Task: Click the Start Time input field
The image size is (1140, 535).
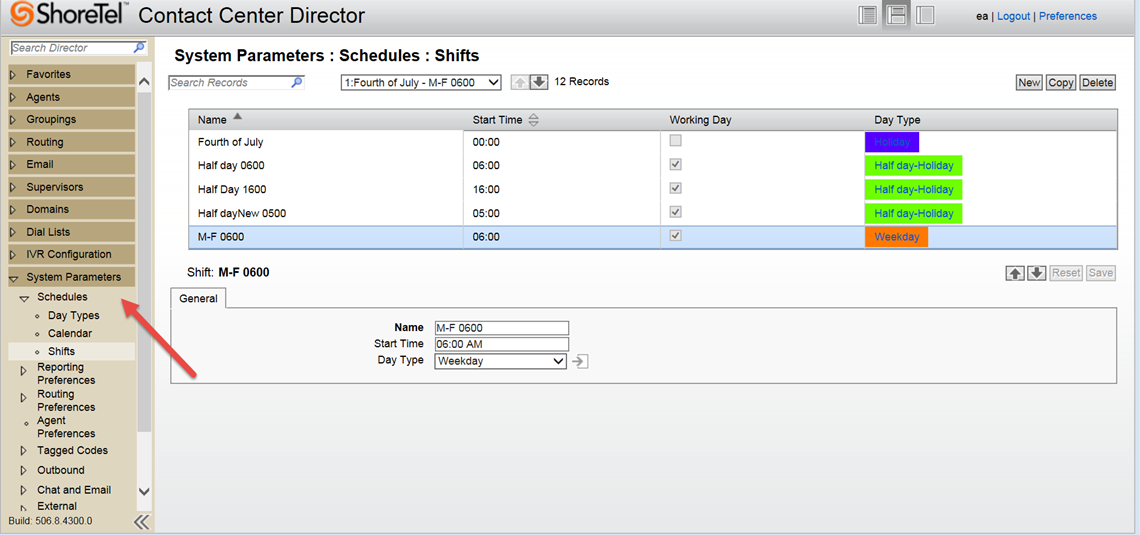Action: [501, 344]
